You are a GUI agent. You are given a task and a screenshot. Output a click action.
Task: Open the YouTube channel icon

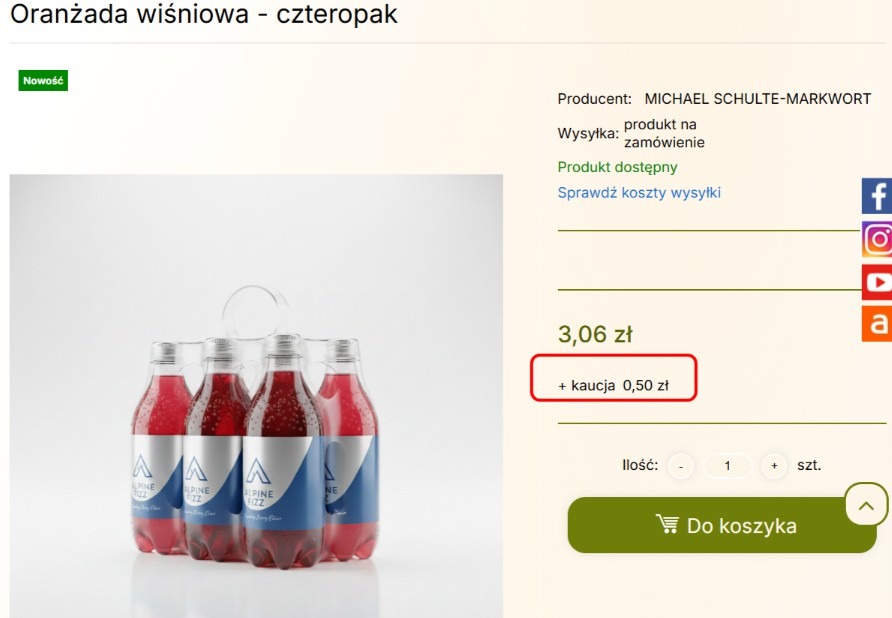[x=877, y=282]
